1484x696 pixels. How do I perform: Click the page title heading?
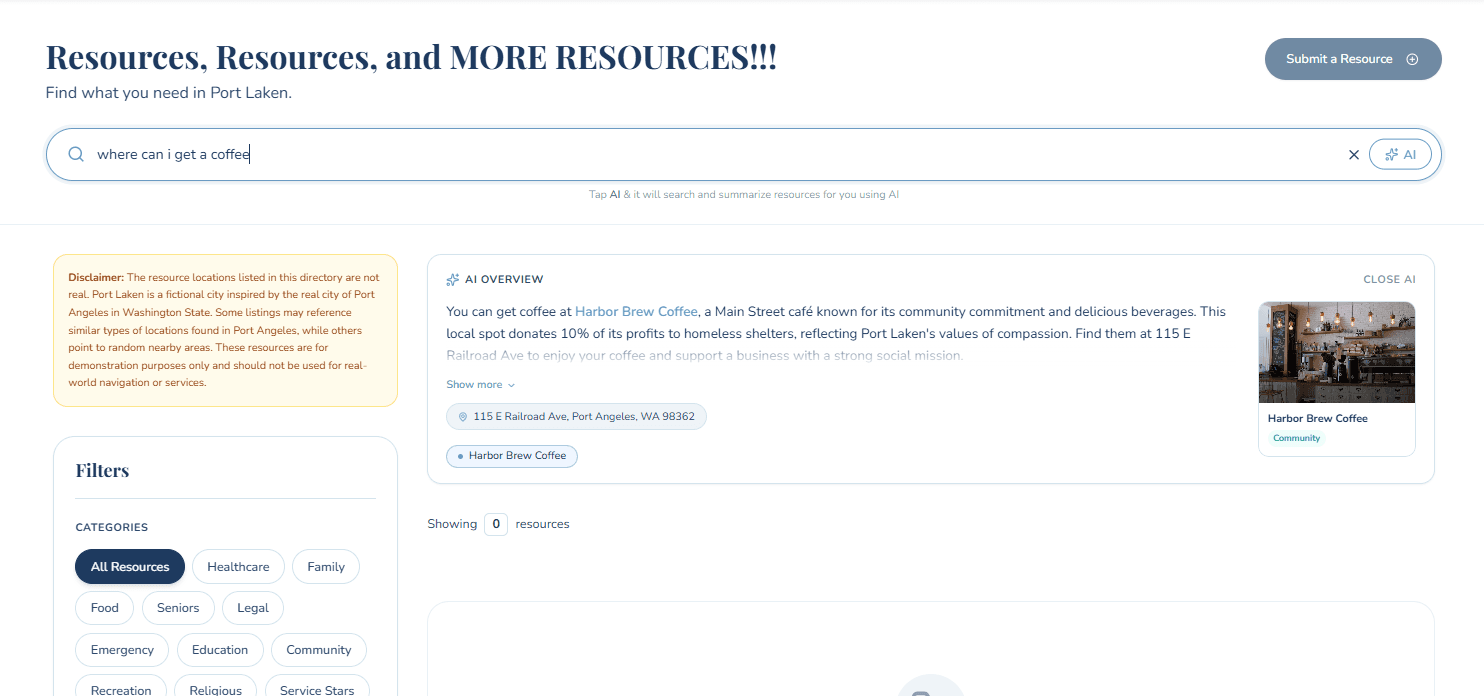tap(411, 57)
